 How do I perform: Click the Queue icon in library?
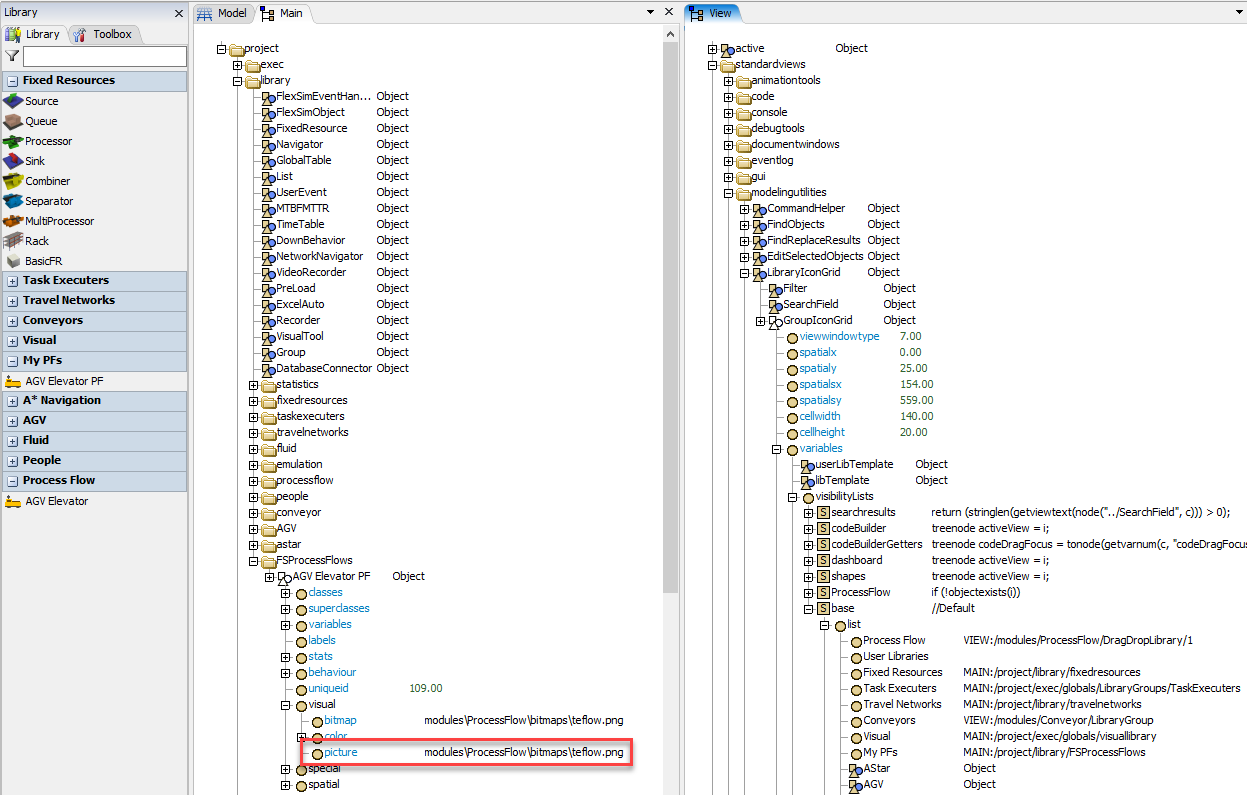tap(13, 121)
